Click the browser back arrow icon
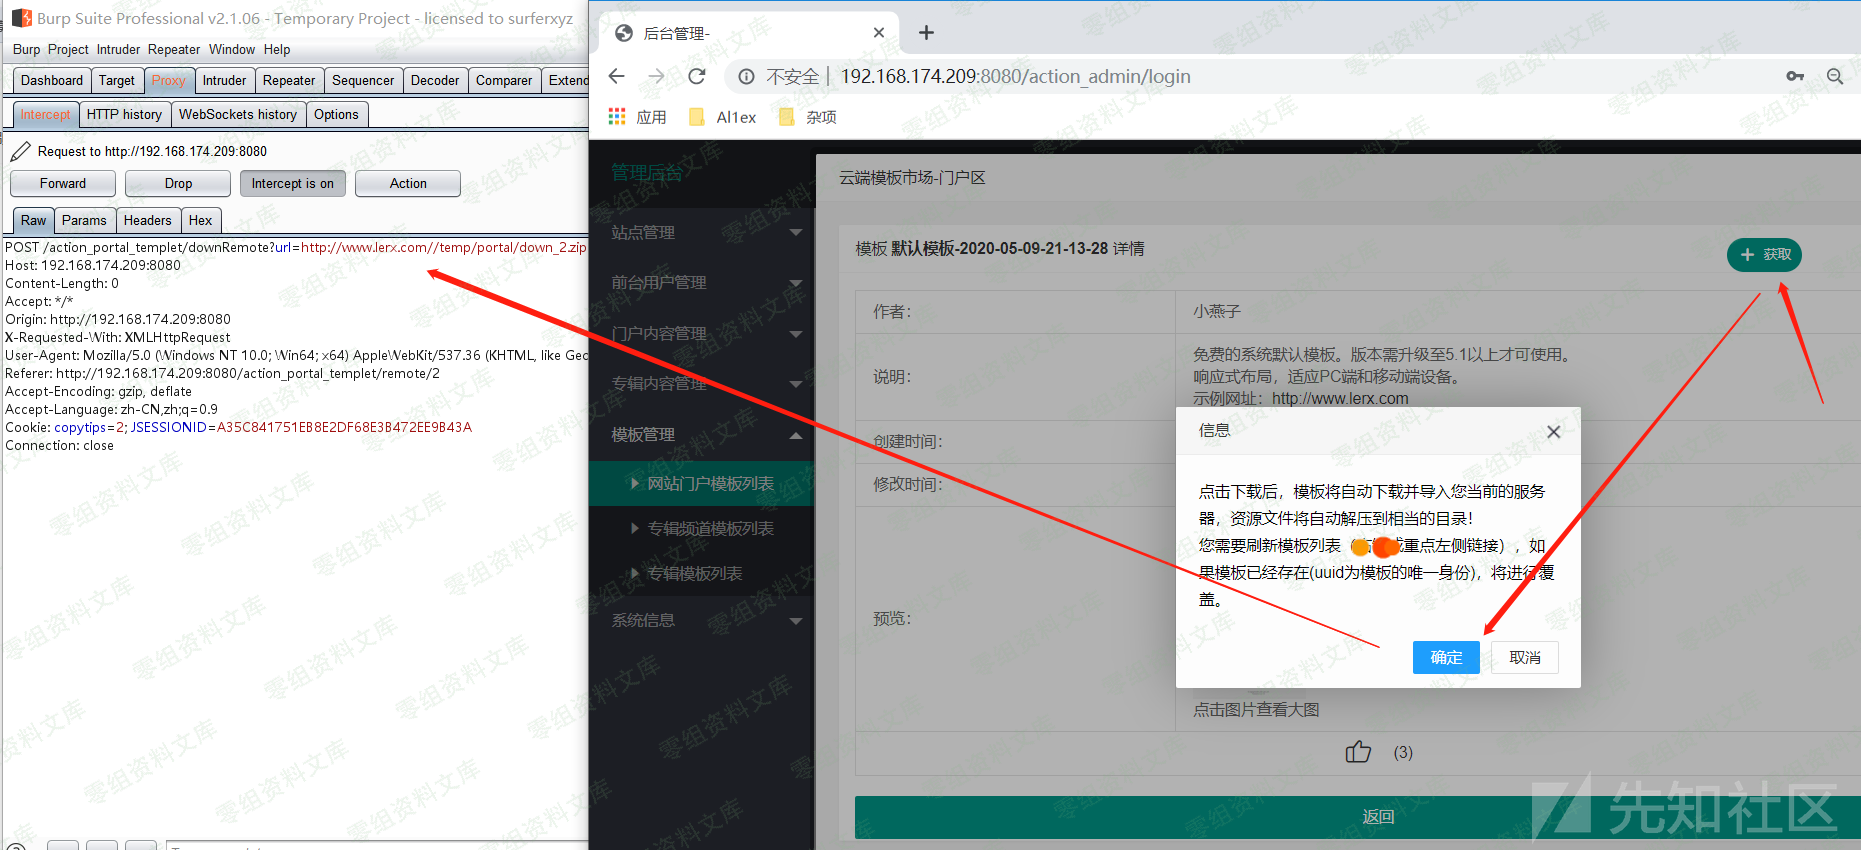The image size is (1861, 850). pos(617,77)
